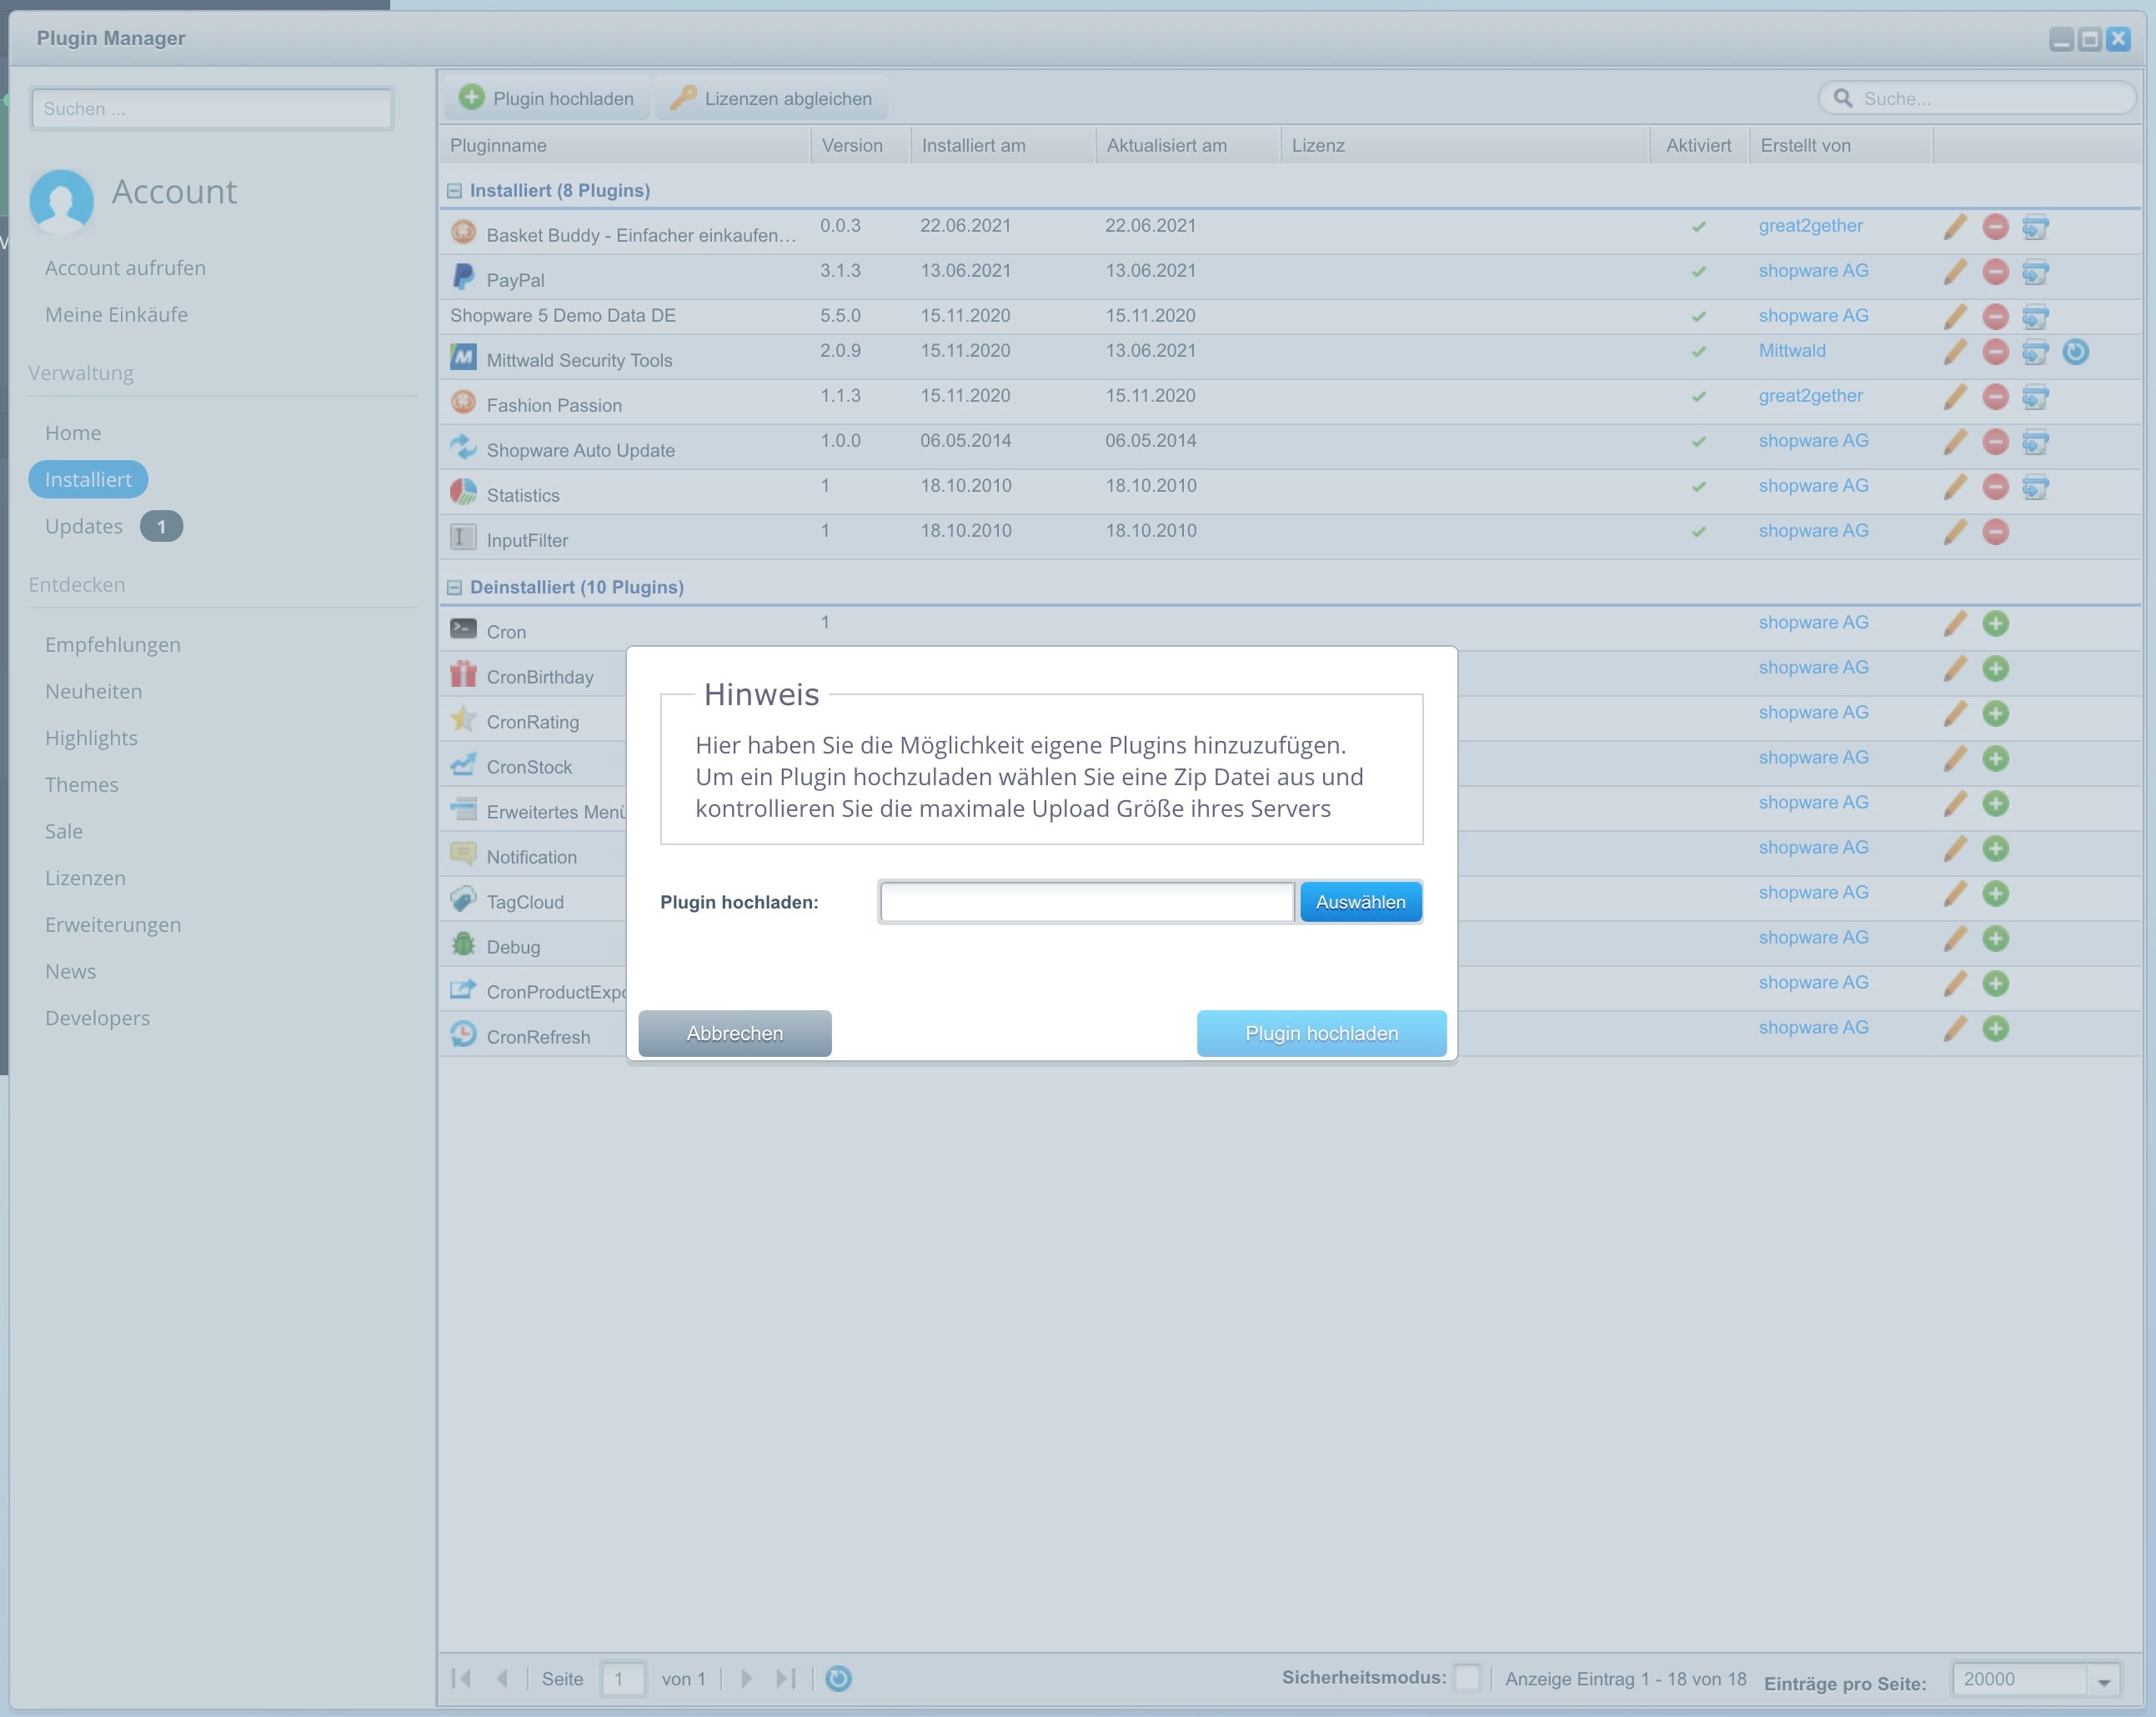This screenshot has width=2156, height=1717.
Task: Open the Einträge pro Seite dropdown
Action: [x=2103, y=1681]
